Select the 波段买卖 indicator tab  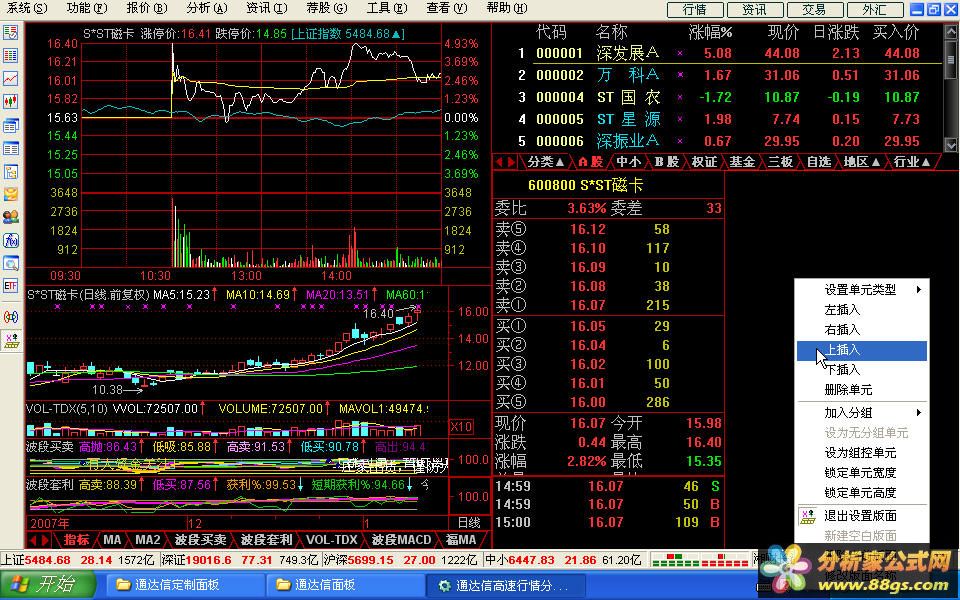200,540
